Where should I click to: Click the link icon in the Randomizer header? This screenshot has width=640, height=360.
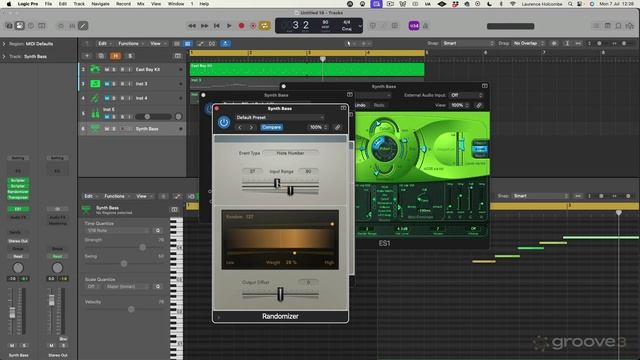point(338,127)
